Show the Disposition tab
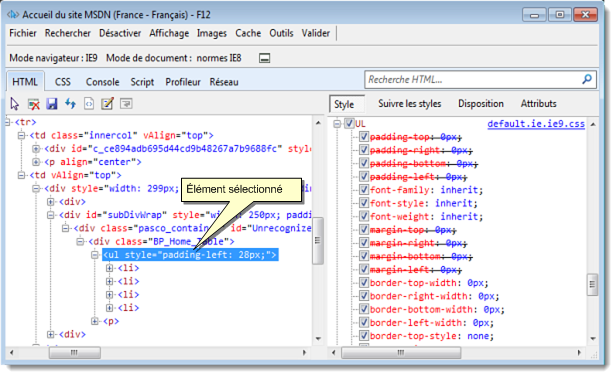Viewport: 616px width, 377px height. pos(481,104)
